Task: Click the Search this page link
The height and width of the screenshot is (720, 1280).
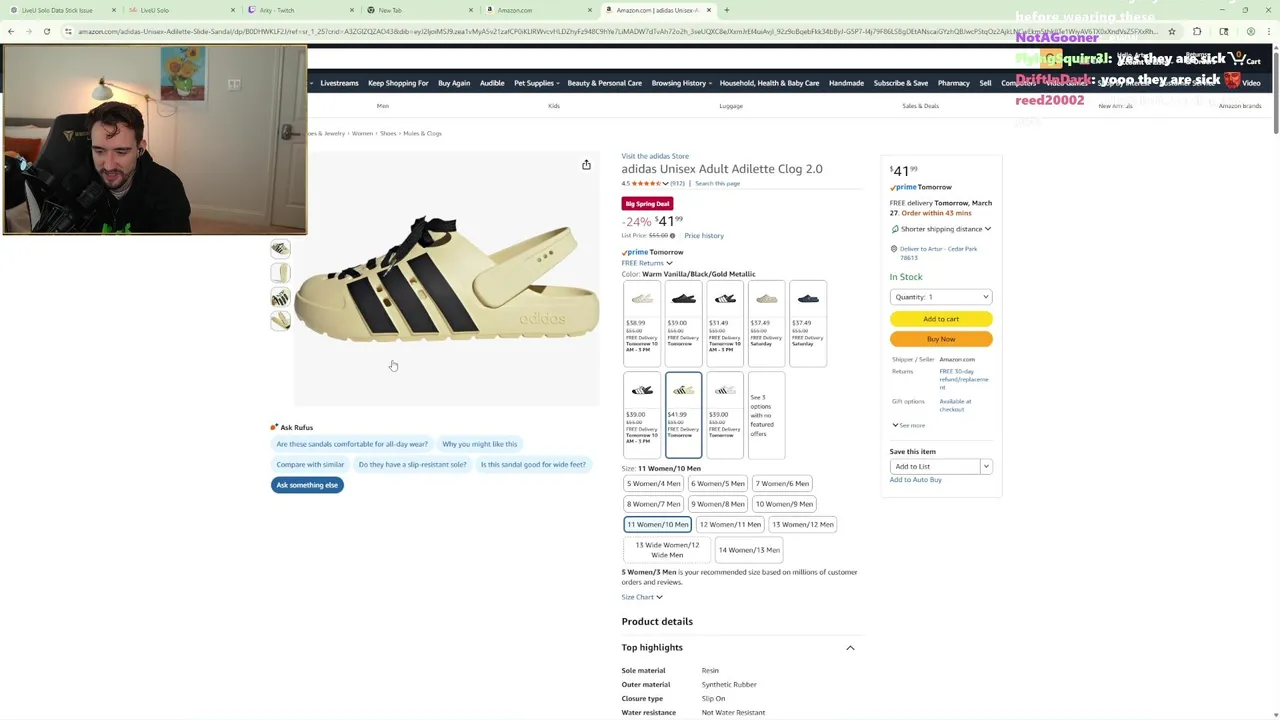Action: pyautogui.click(x=717, y=184)
